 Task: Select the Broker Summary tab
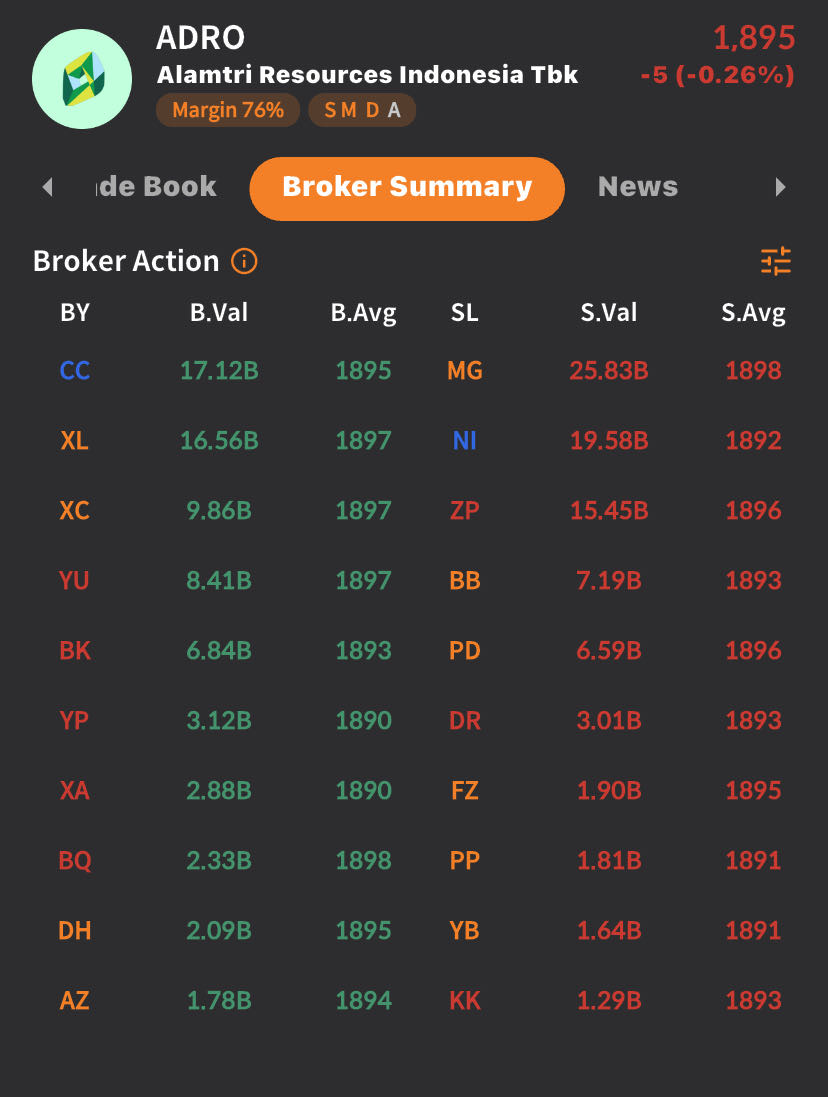point(407,187)
